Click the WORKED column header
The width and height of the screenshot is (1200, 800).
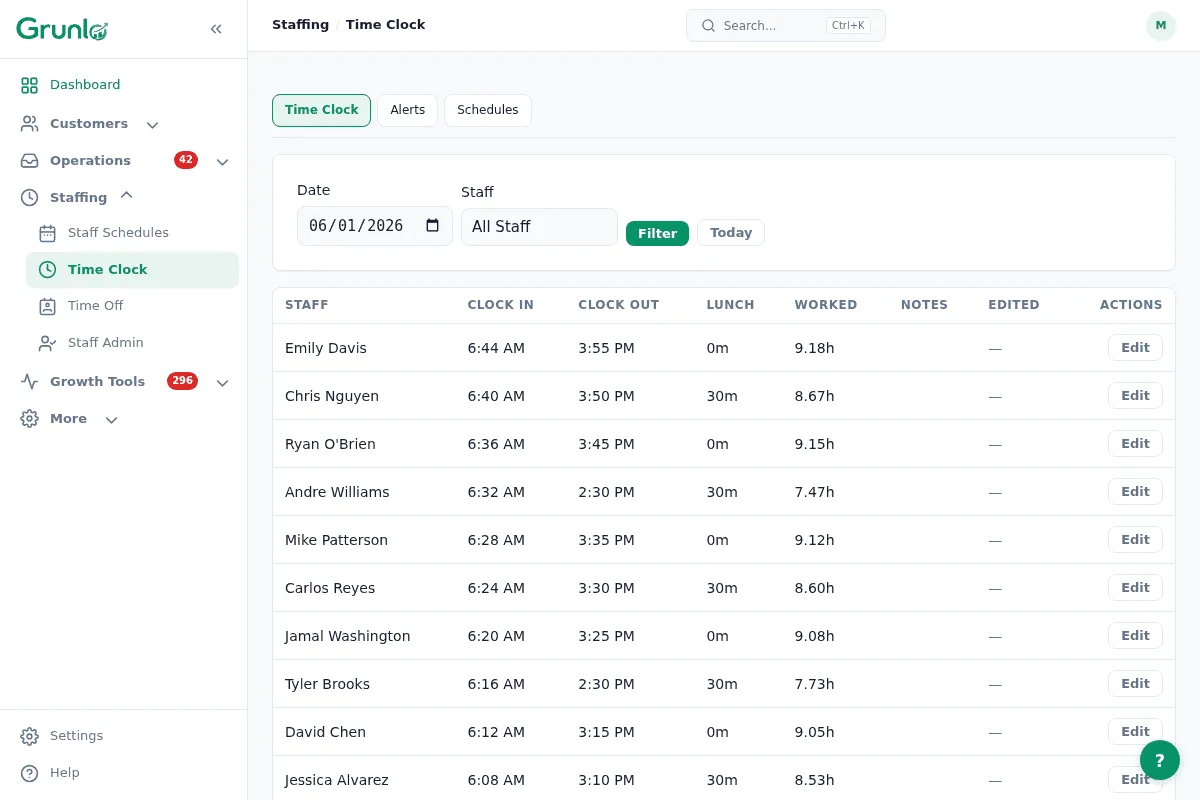(825, 305)
